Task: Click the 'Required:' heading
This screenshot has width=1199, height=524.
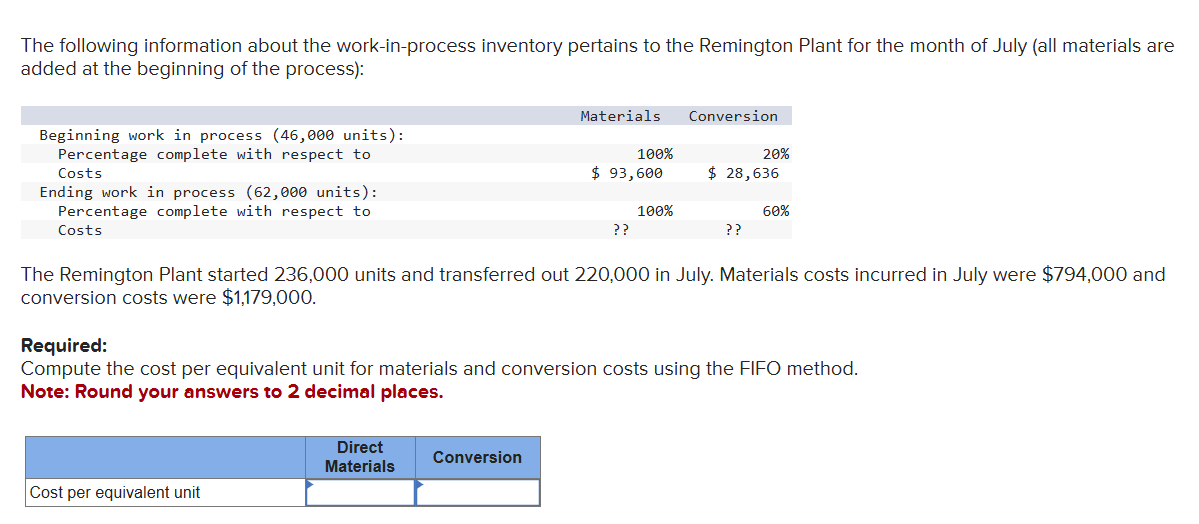Action: tap(64, 345)
